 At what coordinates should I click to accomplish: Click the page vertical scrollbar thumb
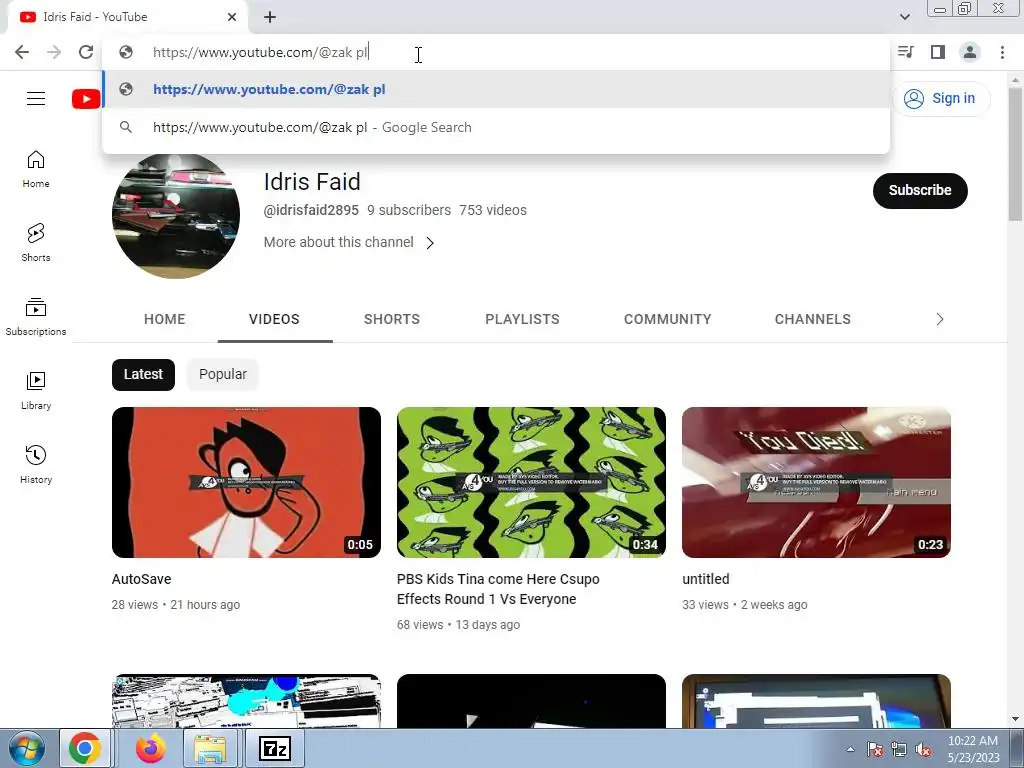(x=1015, y=154)
